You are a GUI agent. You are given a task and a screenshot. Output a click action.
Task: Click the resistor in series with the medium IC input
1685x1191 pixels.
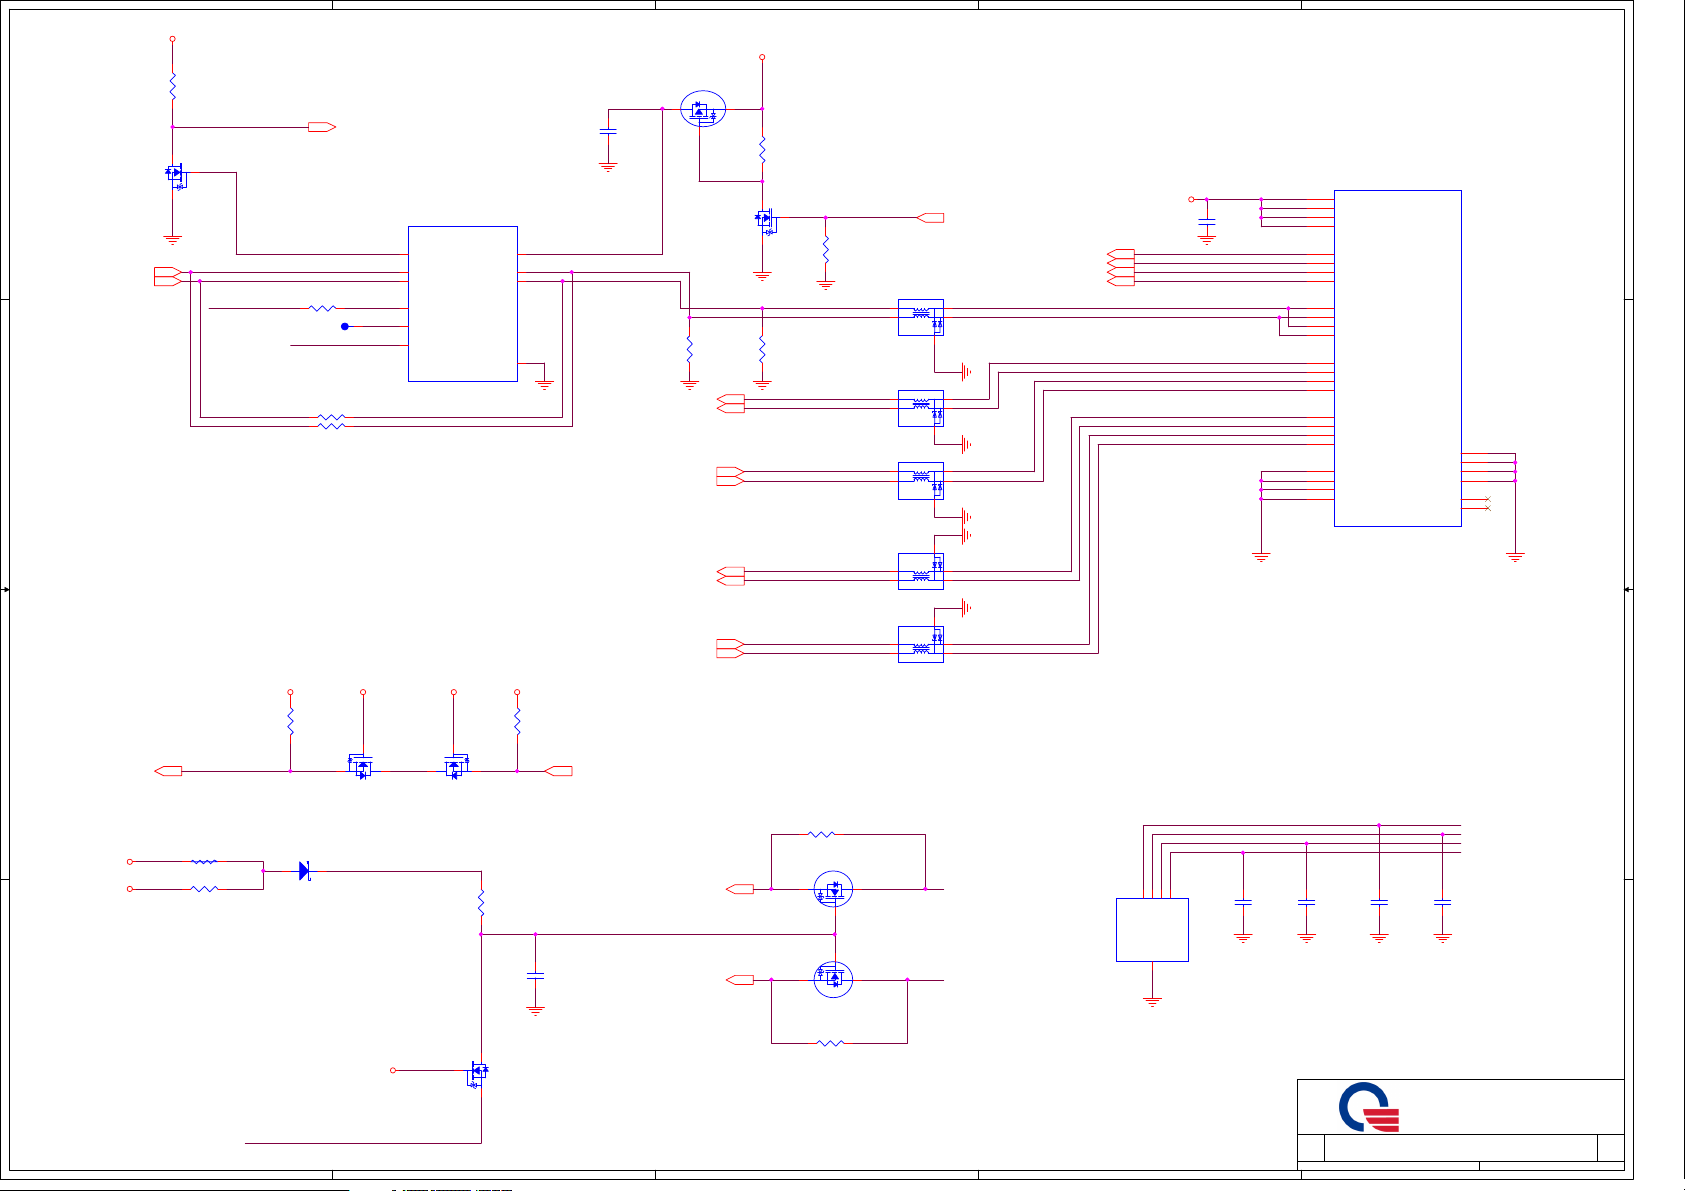[322, 308]
